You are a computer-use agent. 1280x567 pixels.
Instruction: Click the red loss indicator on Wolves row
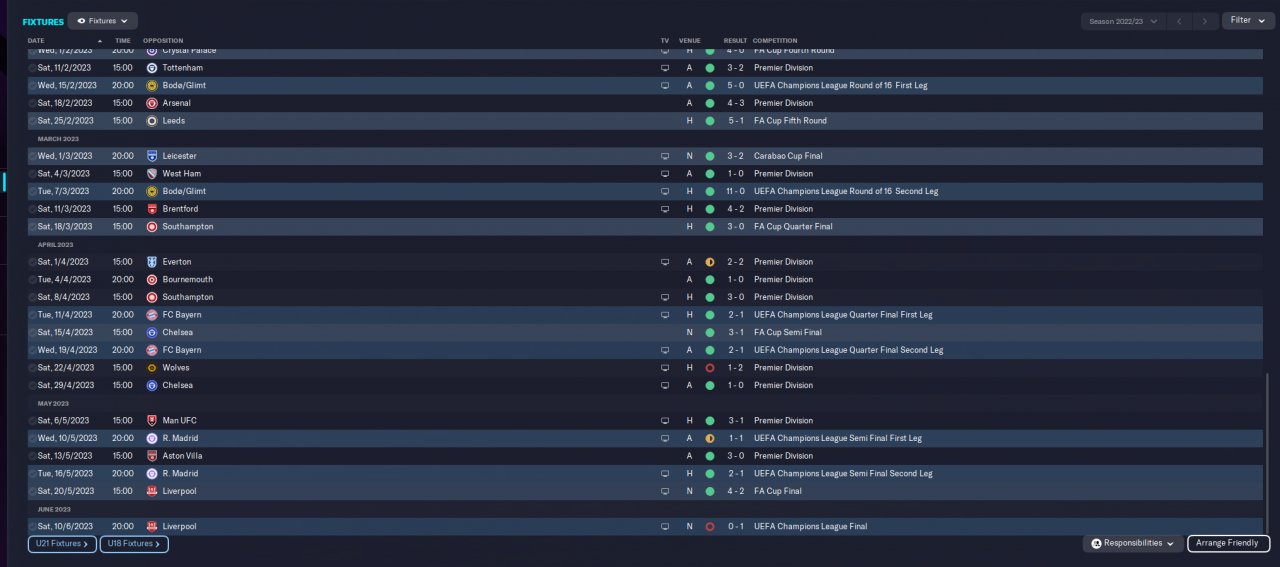(710, 368)
